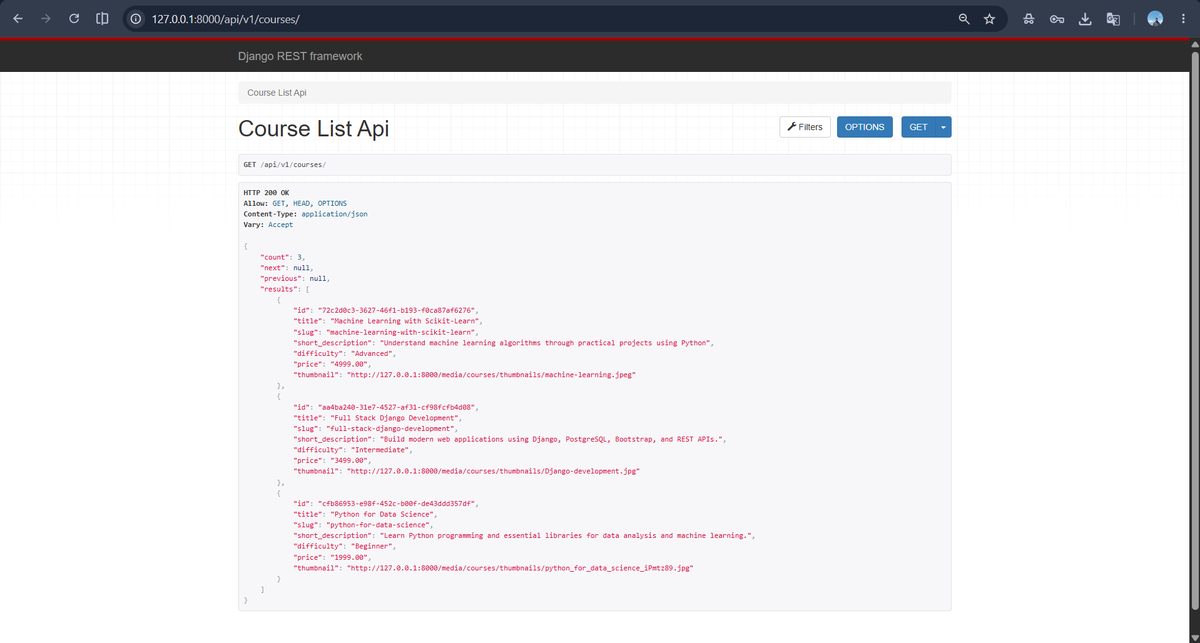Bookmark this page with the star icon

tap(989, 19)
